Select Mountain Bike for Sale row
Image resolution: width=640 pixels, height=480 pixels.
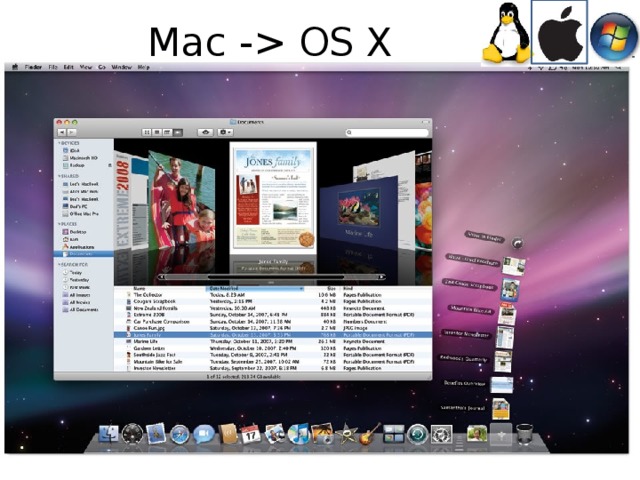click(x=273, y=362)
